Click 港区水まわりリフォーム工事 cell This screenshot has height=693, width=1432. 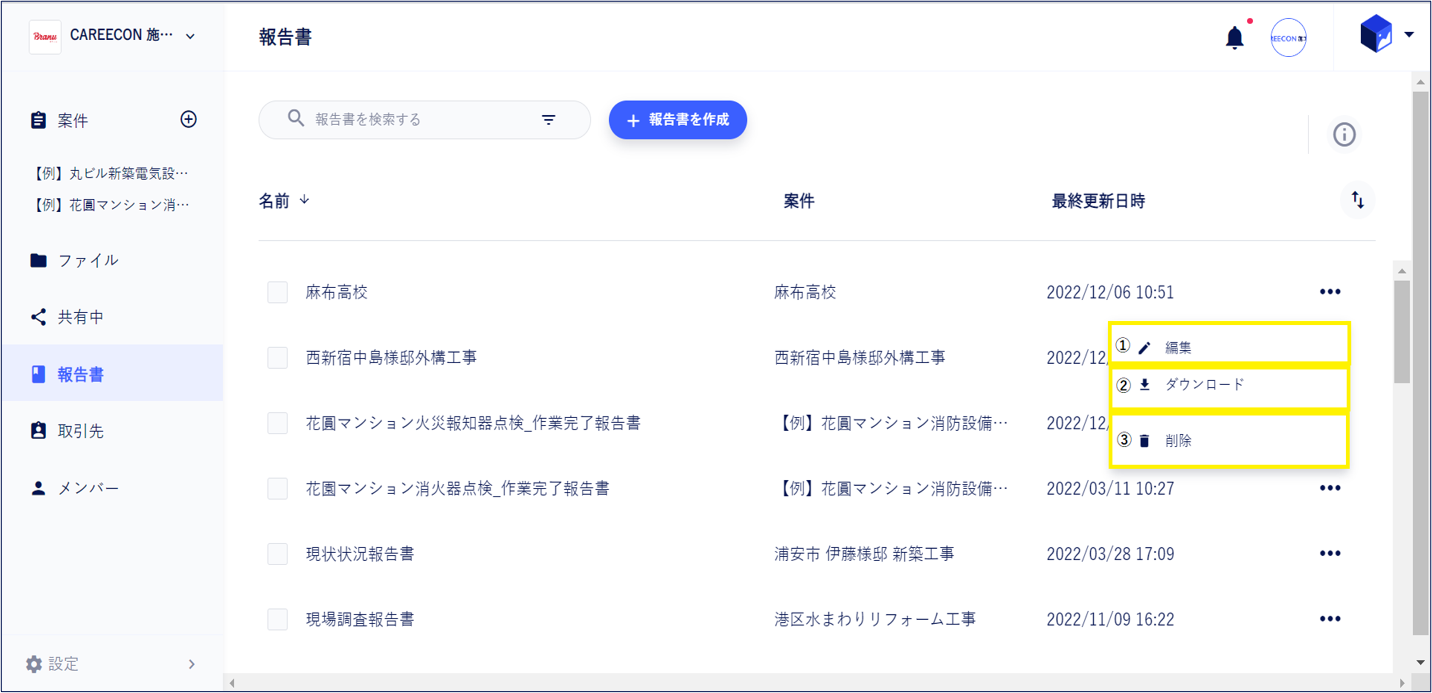(x=875, y=619)
